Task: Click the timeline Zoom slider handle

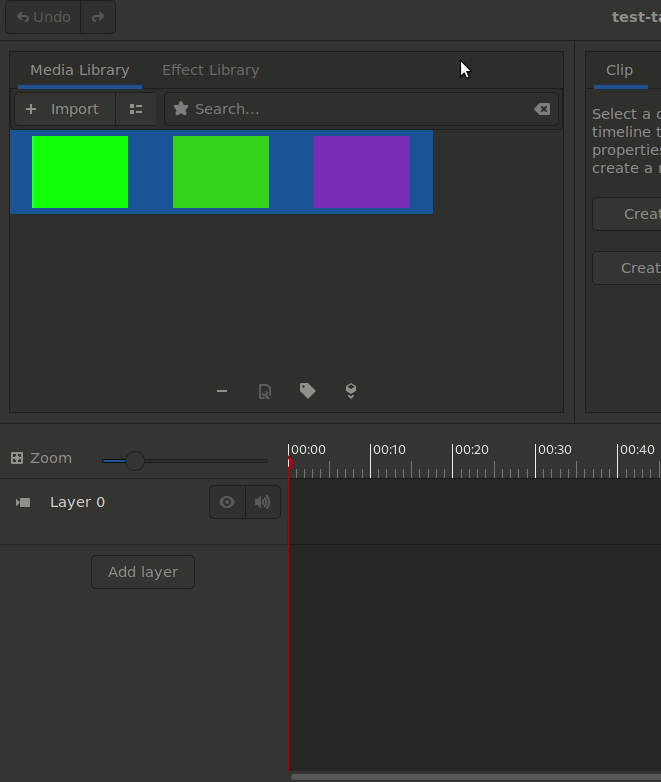Action: pyautogui.click(x=134, y=461)
